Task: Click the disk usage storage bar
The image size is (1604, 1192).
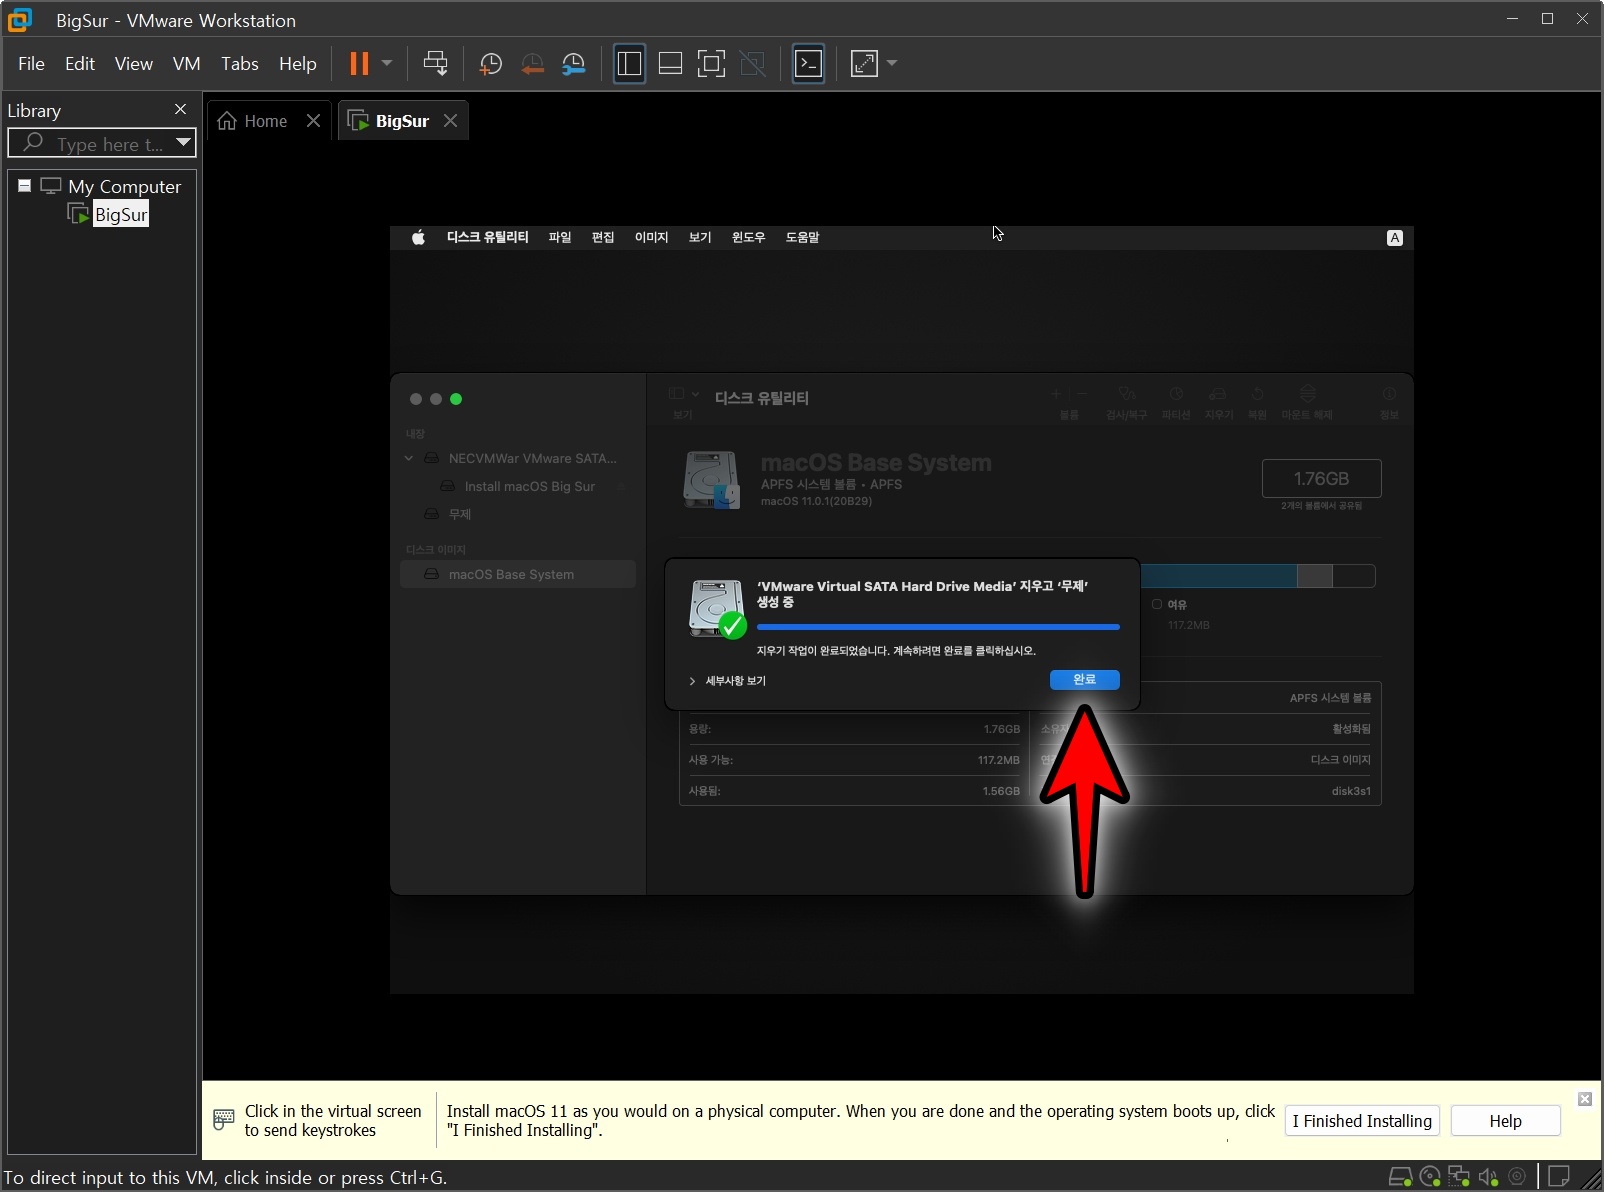Action: pyautogui.click(x=1258, y=576)
